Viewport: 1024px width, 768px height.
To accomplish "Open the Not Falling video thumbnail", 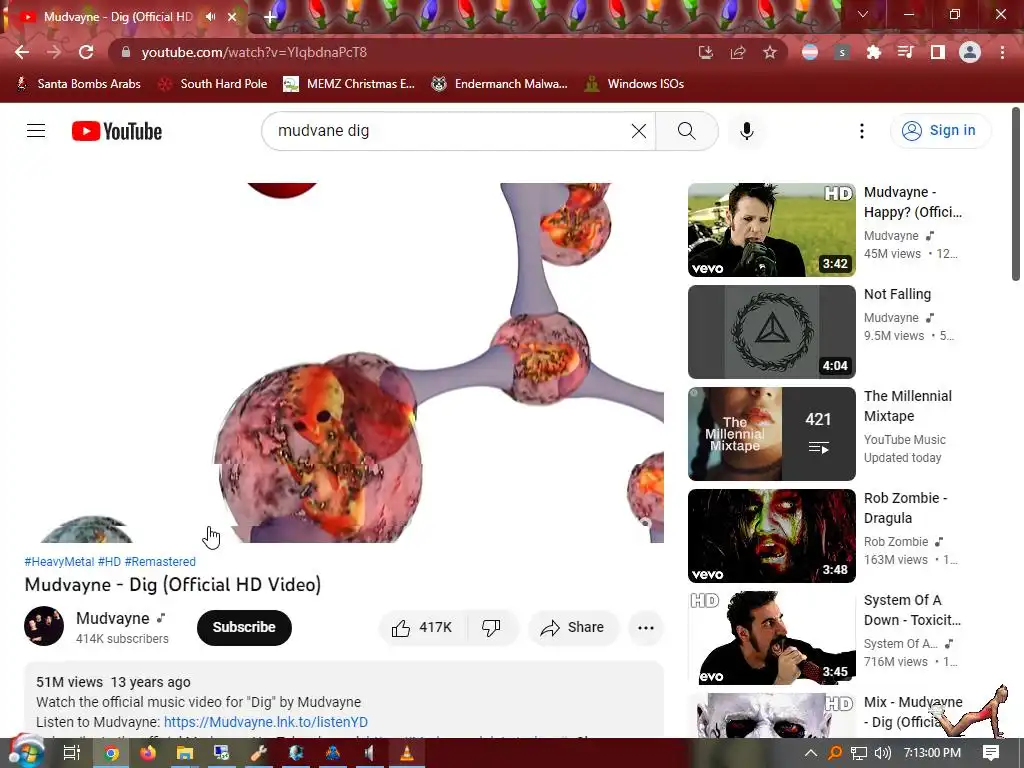I will pyautogui.click(x=771, y=332).
